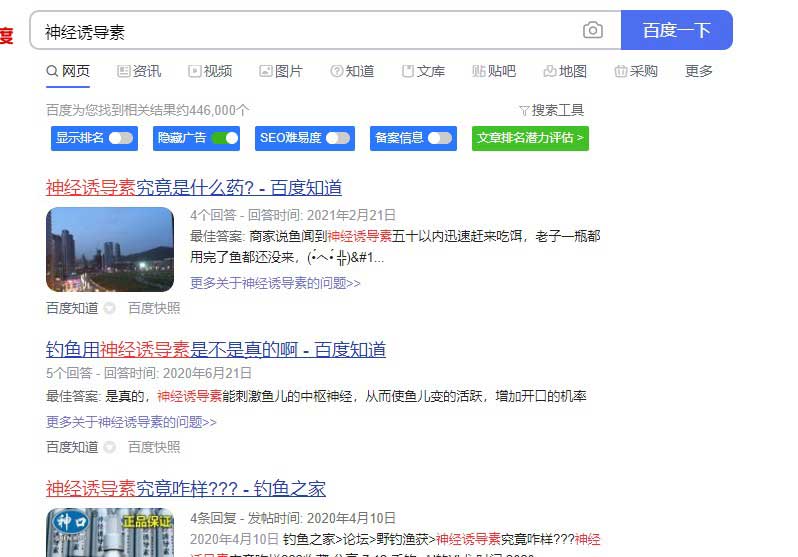Open result 神经诱导素究竟咋样??? - 钓鱼之家
This screenshot has height=557, width=798.
point(186,489)
